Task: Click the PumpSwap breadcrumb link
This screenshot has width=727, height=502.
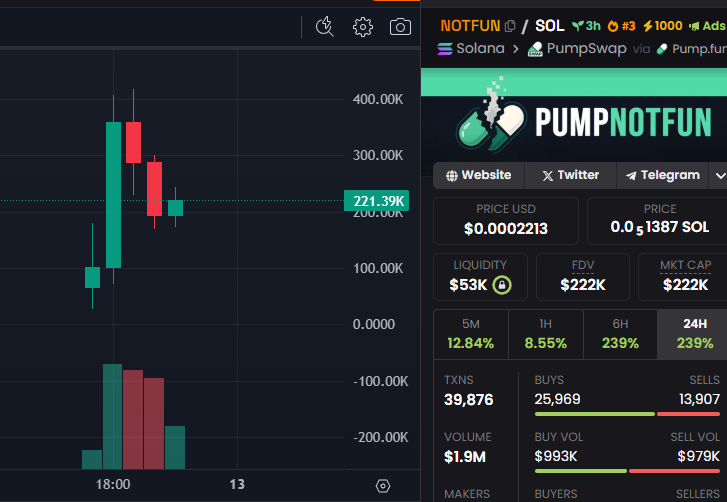Action: (x=587, y=49)
